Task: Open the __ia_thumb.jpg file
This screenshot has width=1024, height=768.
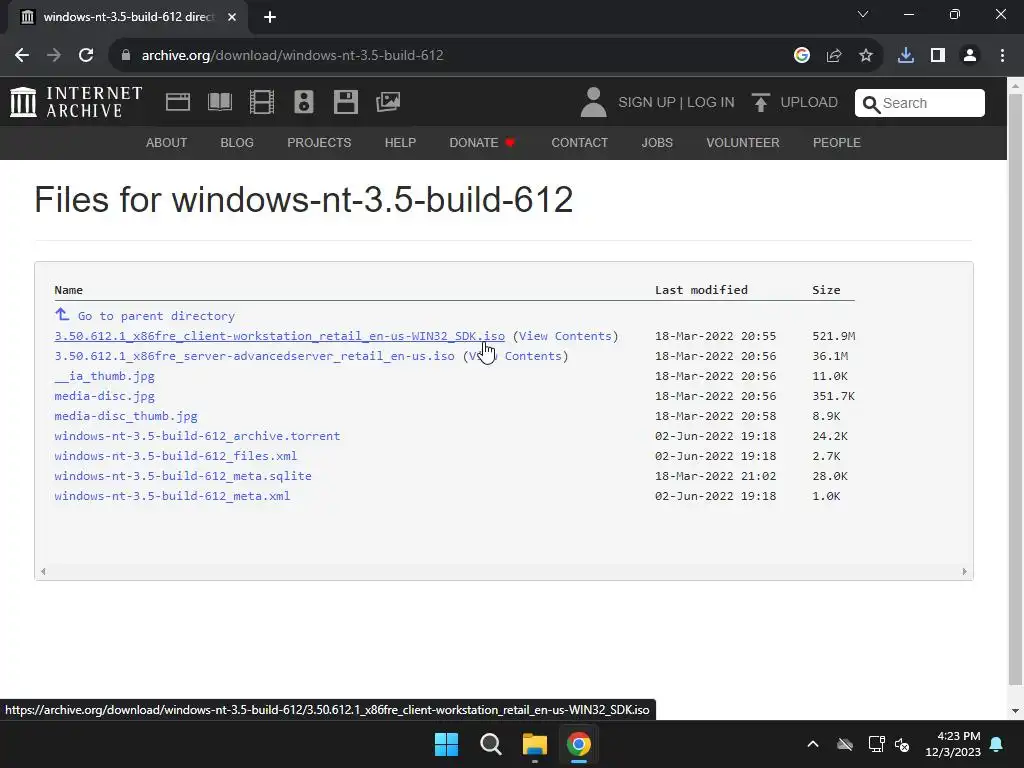Action: (x=104, y=376)
